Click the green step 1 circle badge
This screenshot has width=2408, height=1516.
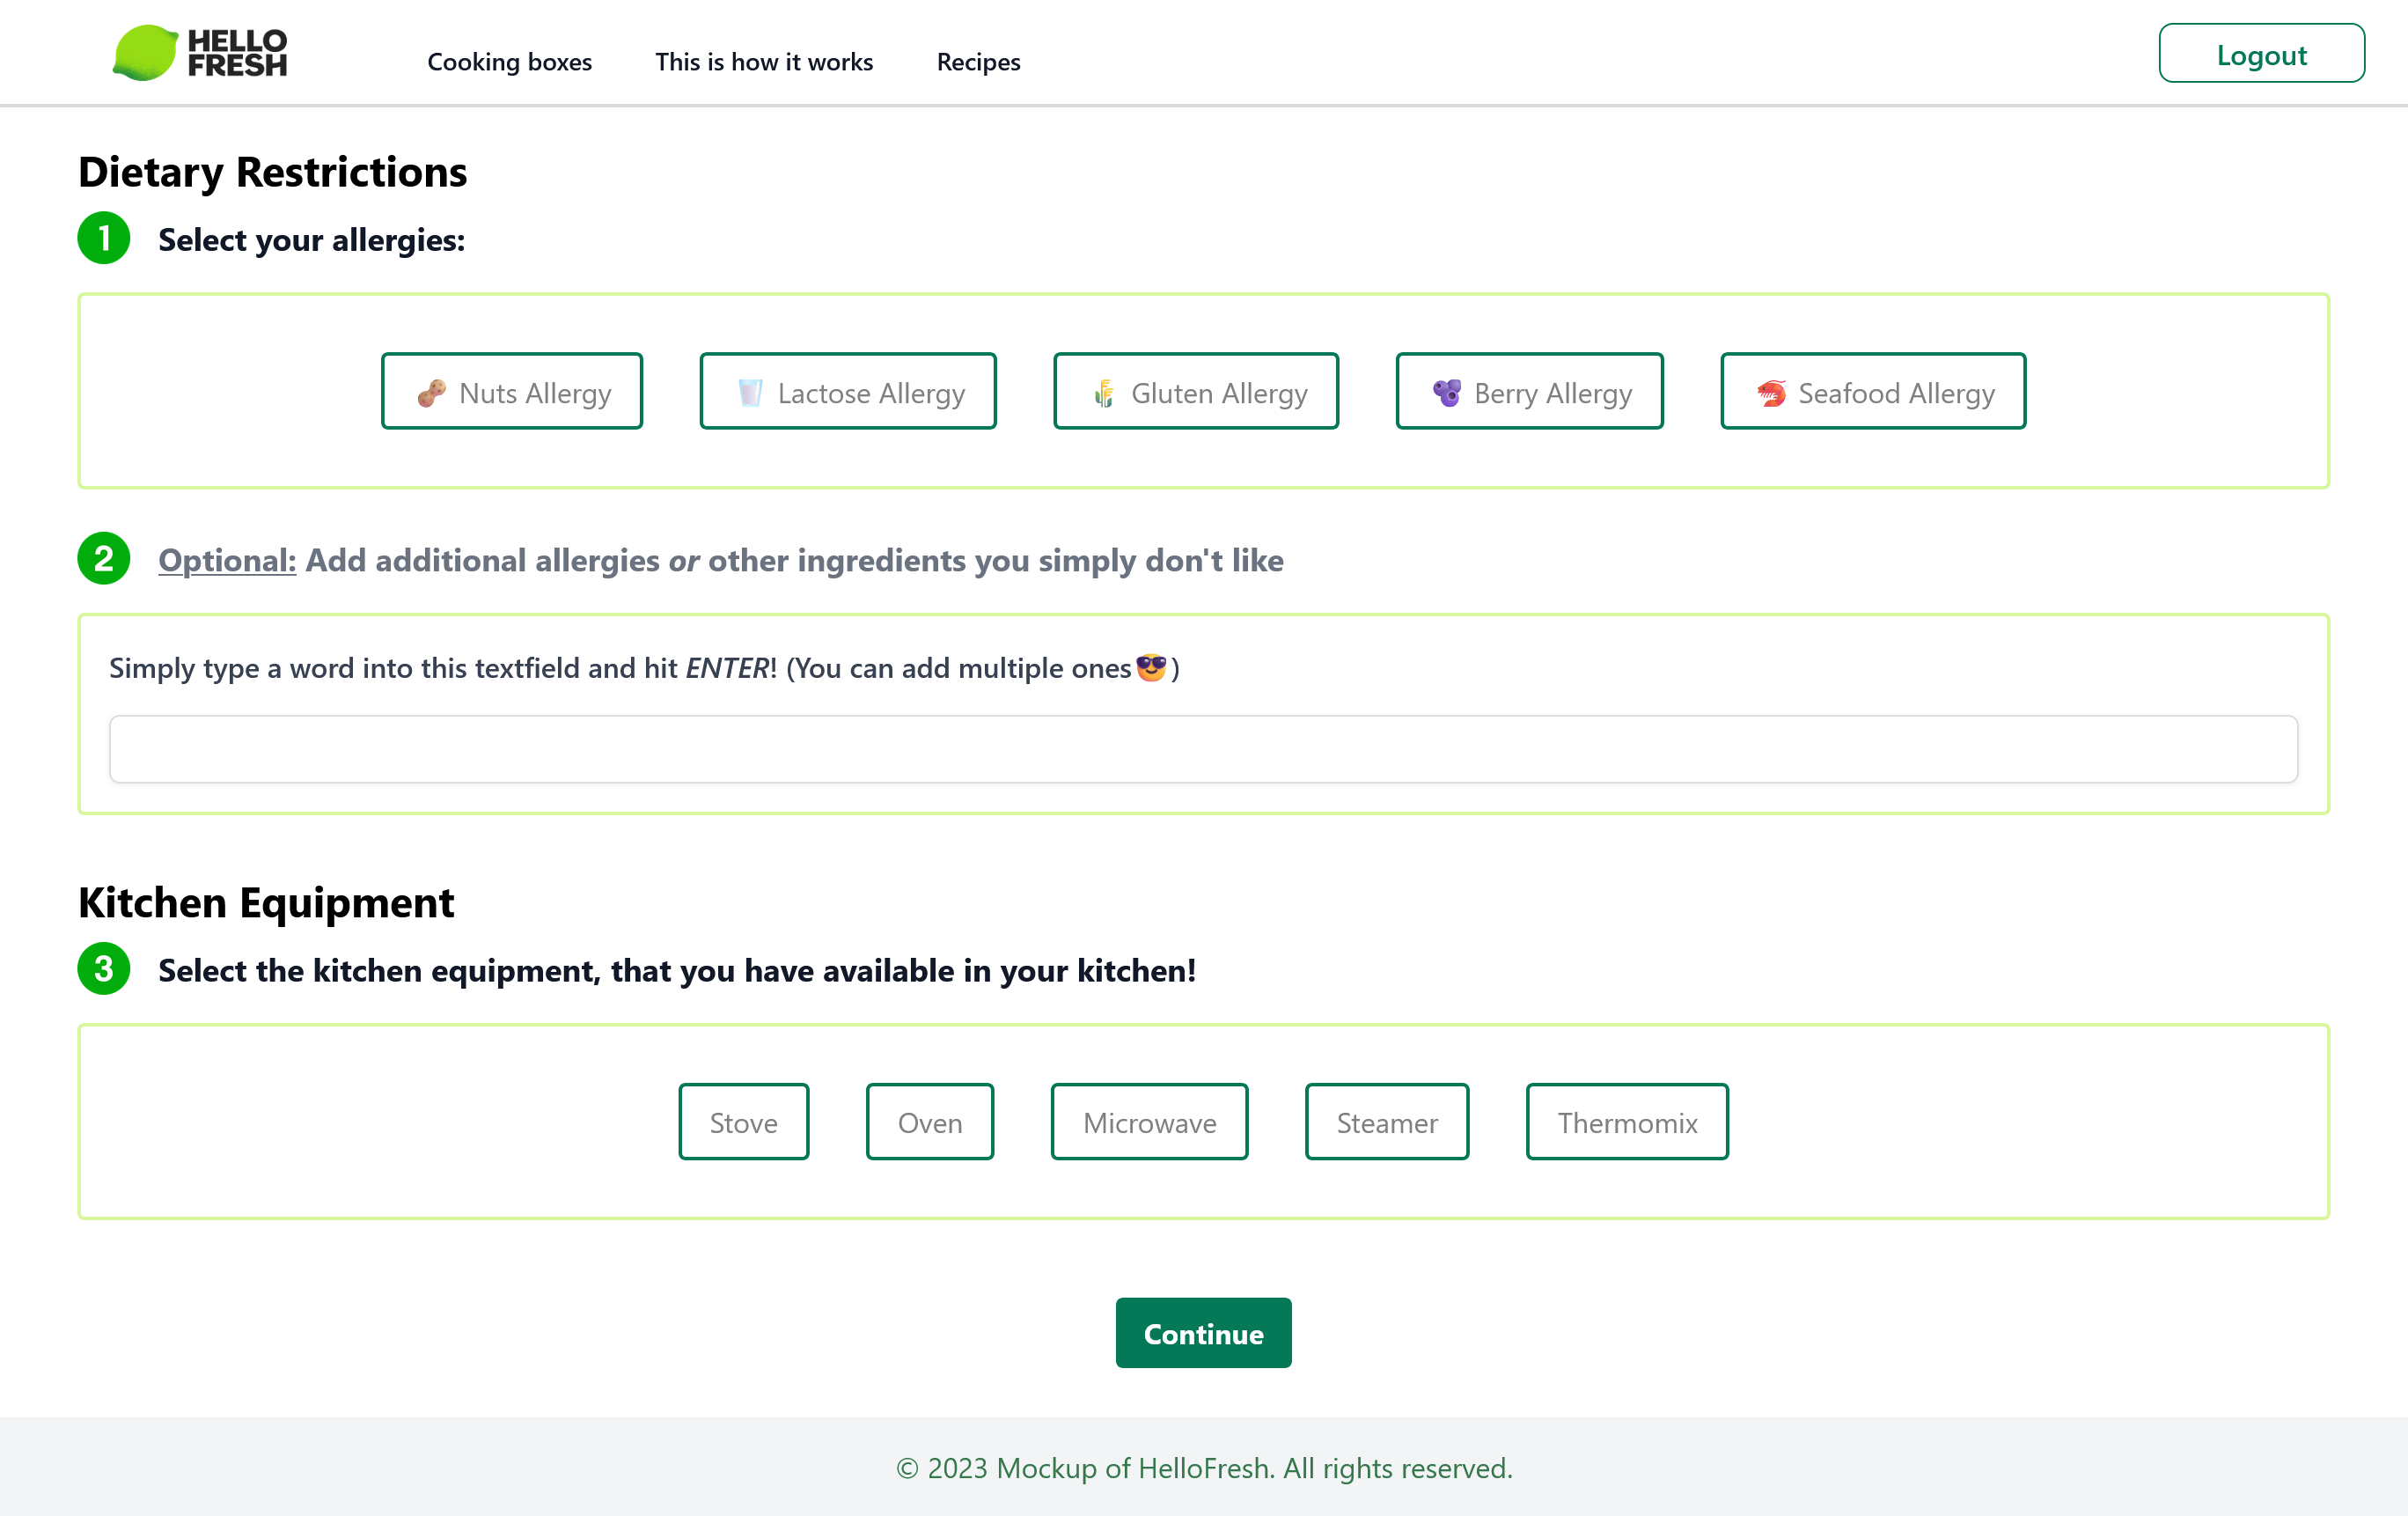coord(104,239)
